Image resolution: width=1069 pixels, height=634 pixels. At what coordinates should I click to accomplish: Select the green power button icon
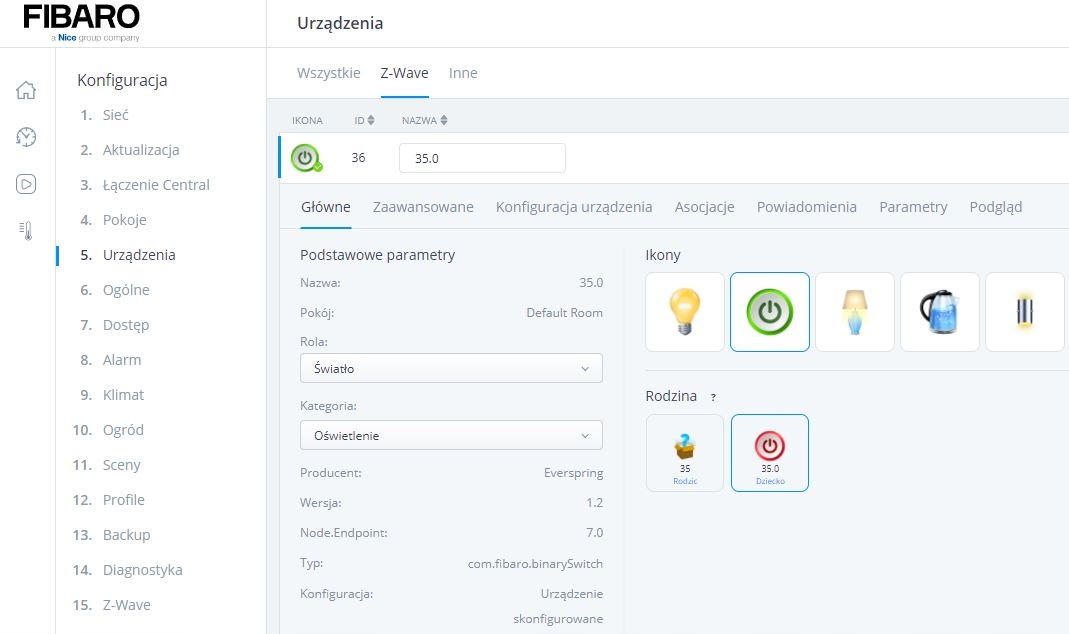[770, 312]
